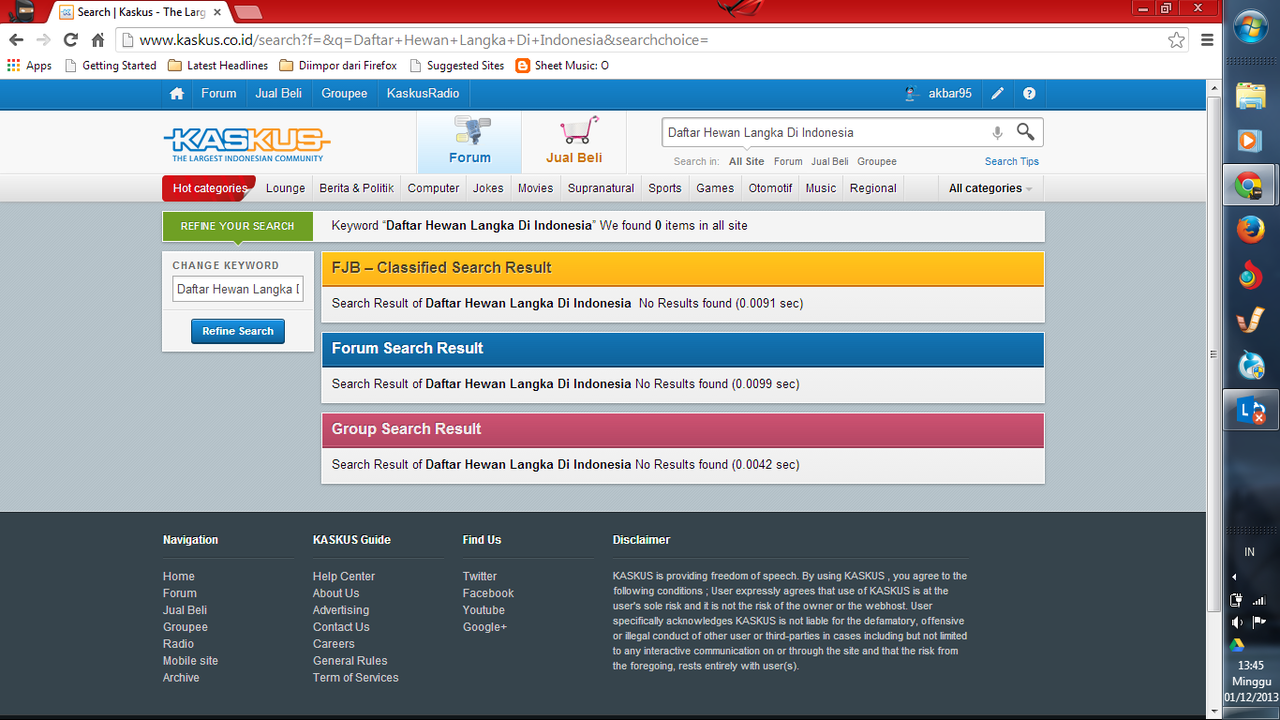Image resolution: width=1280 pixels, height=720 pixels.
Task: Open the Mobile site footer link
Action: [190, 661]
